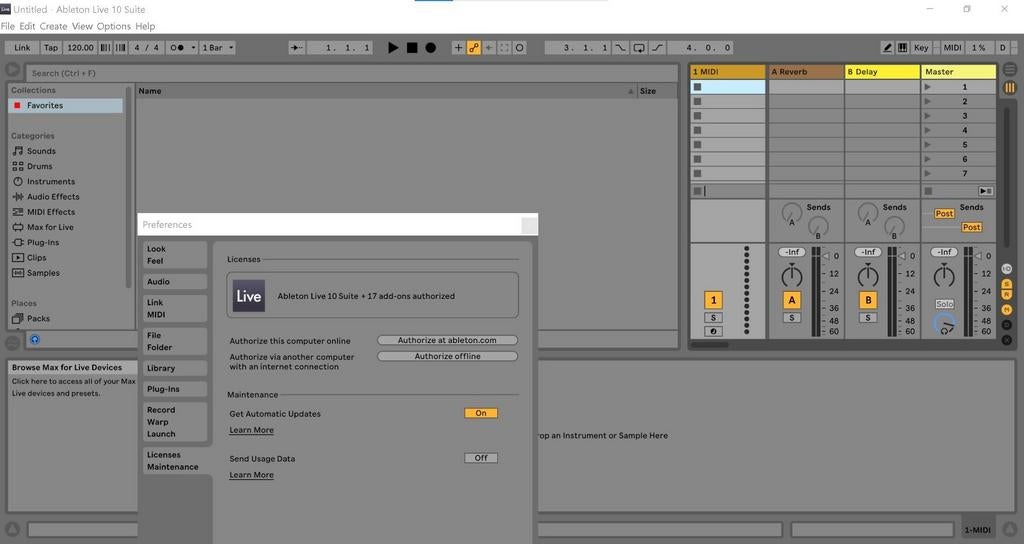Open the Quantization 1 Bar dropdown
The height and width of the screenshot is (544, 1024).
217,48
